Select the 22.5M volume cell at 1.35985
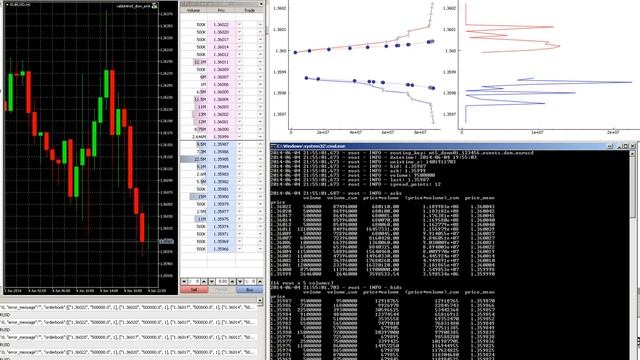This screenshot has width=640, height=360. [194, 159]
